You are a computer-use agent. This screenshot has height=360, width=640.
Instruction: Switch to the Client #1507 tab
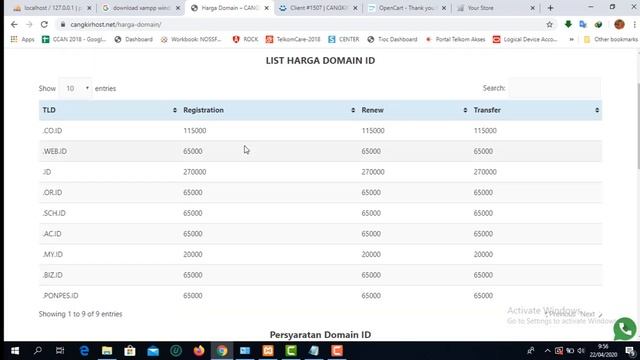tap(318, 8)
